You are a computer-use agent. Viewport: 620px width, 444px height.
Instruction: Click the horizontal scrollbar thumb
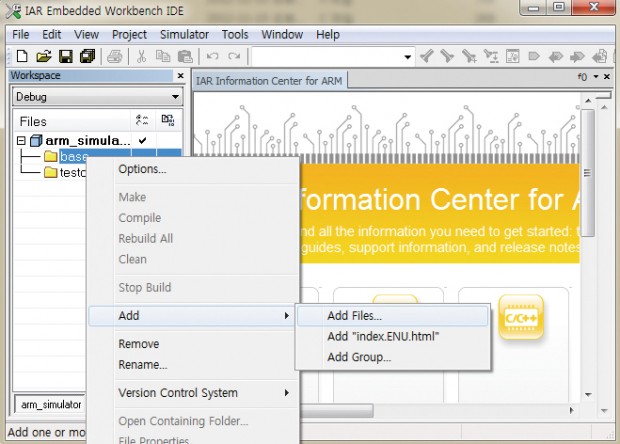click(337, 410)
